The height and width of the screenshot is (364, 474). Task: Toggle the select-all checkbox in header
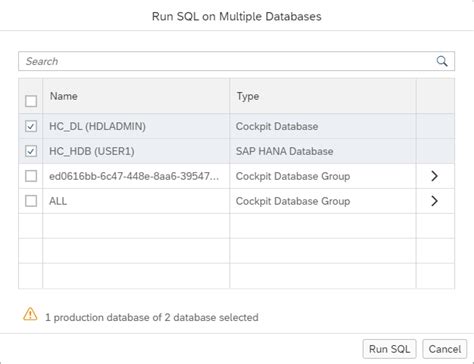click(x=31, y=101)
